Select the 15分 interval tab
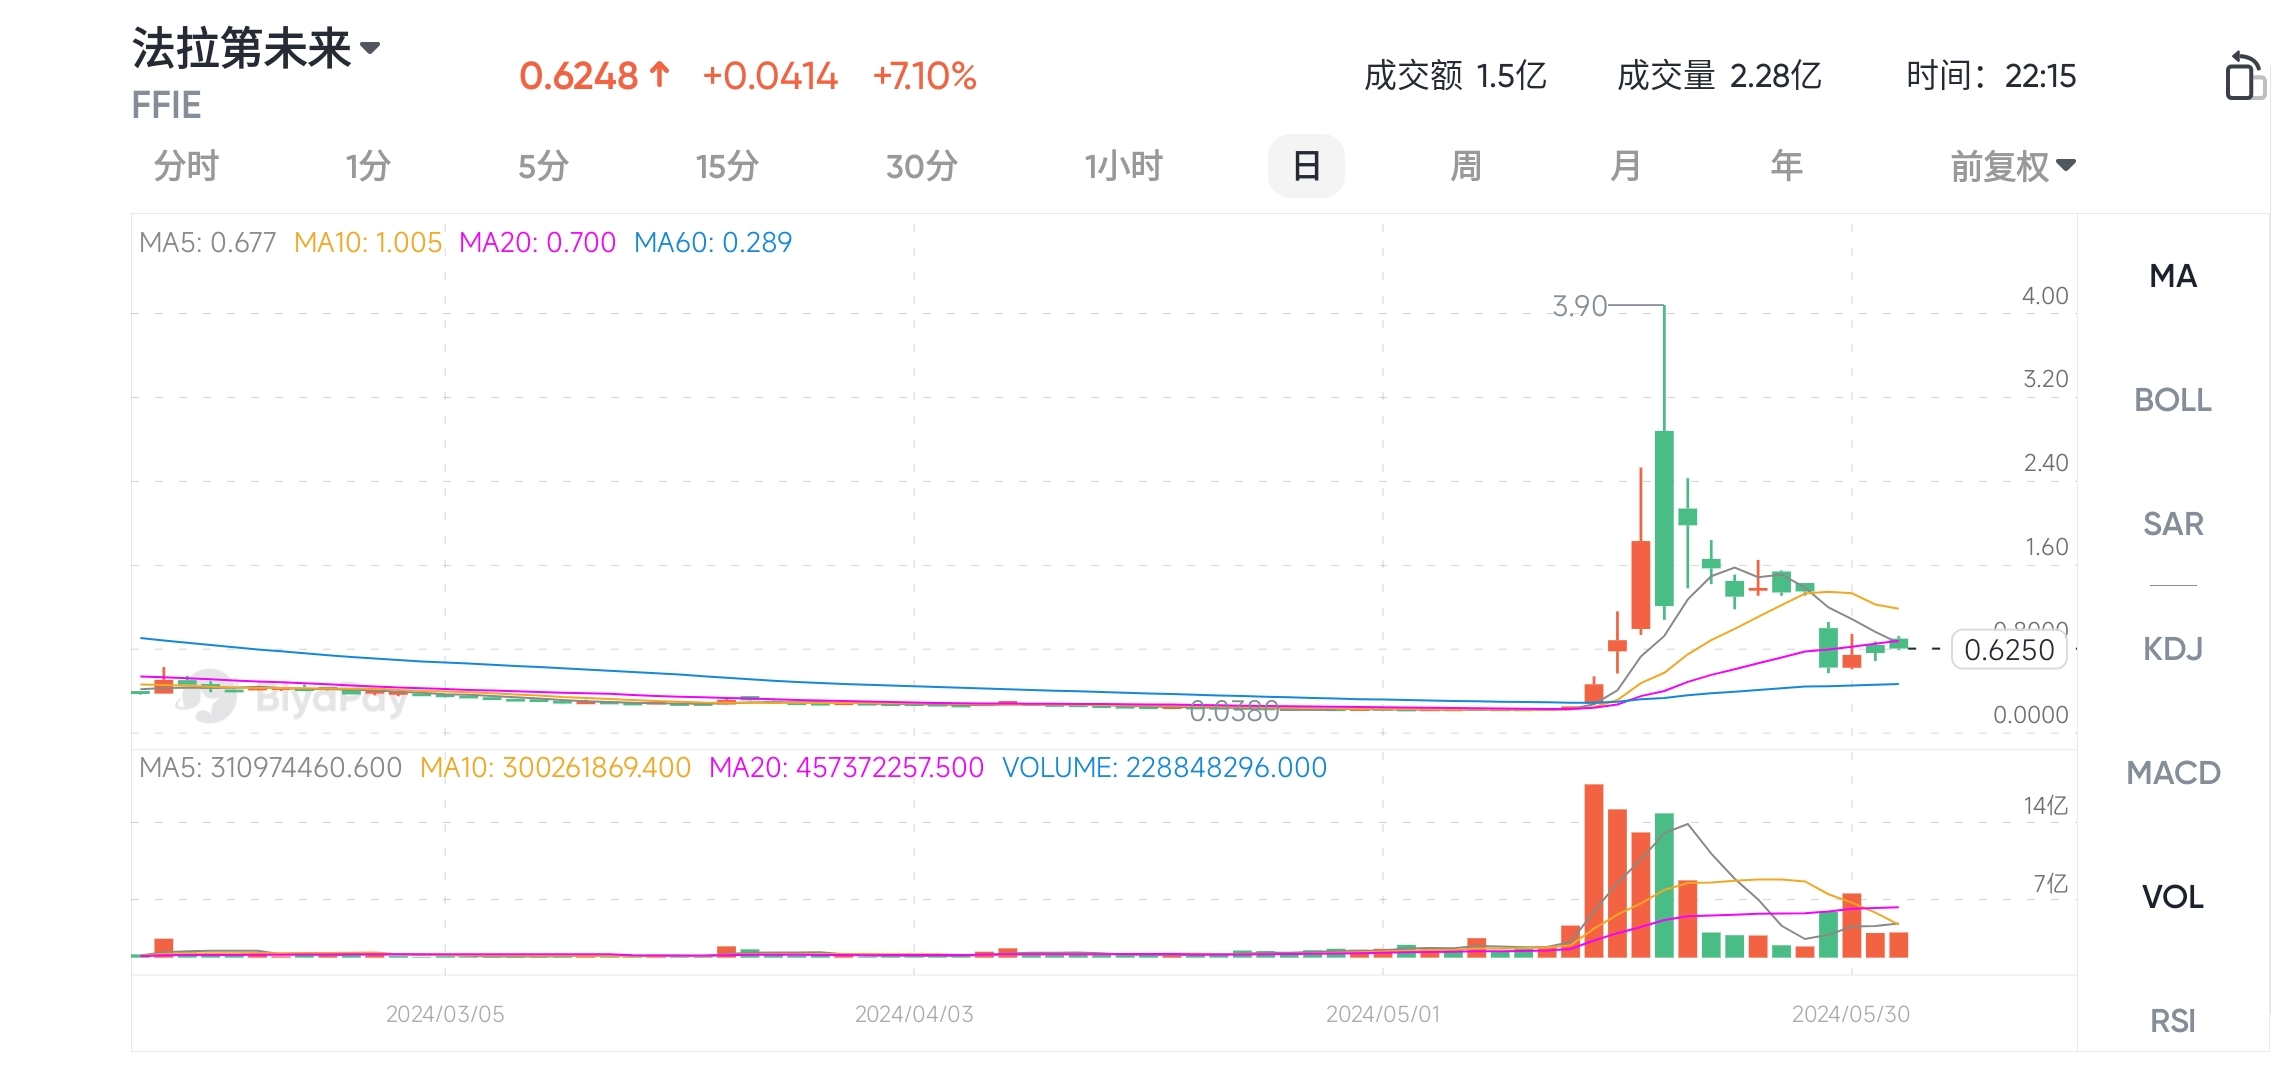 click(x=727, y=166)
